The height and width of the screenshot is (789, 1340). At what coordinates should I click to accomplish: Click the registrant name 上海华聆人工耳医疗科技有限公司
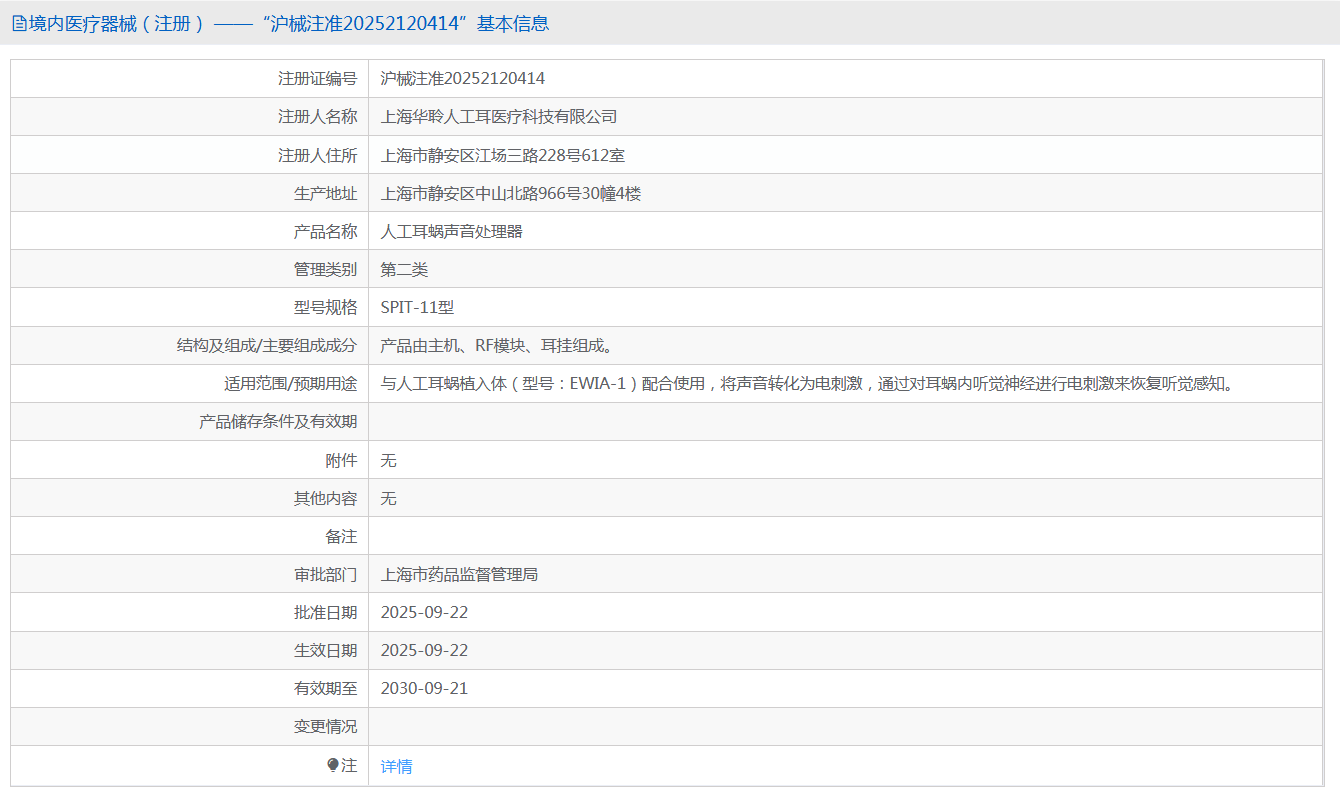(x=499, y=117)
